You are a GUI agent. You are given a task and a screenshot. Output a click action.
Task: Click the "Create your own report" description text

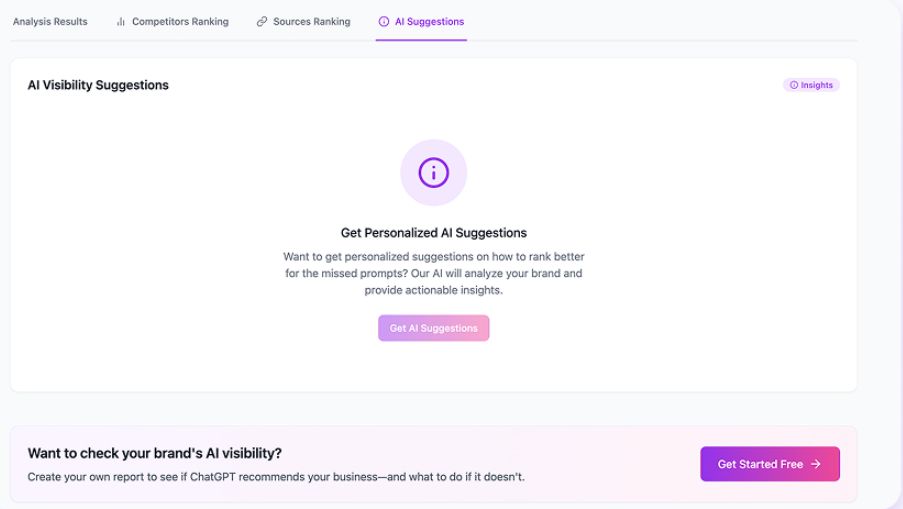[276, 477]
